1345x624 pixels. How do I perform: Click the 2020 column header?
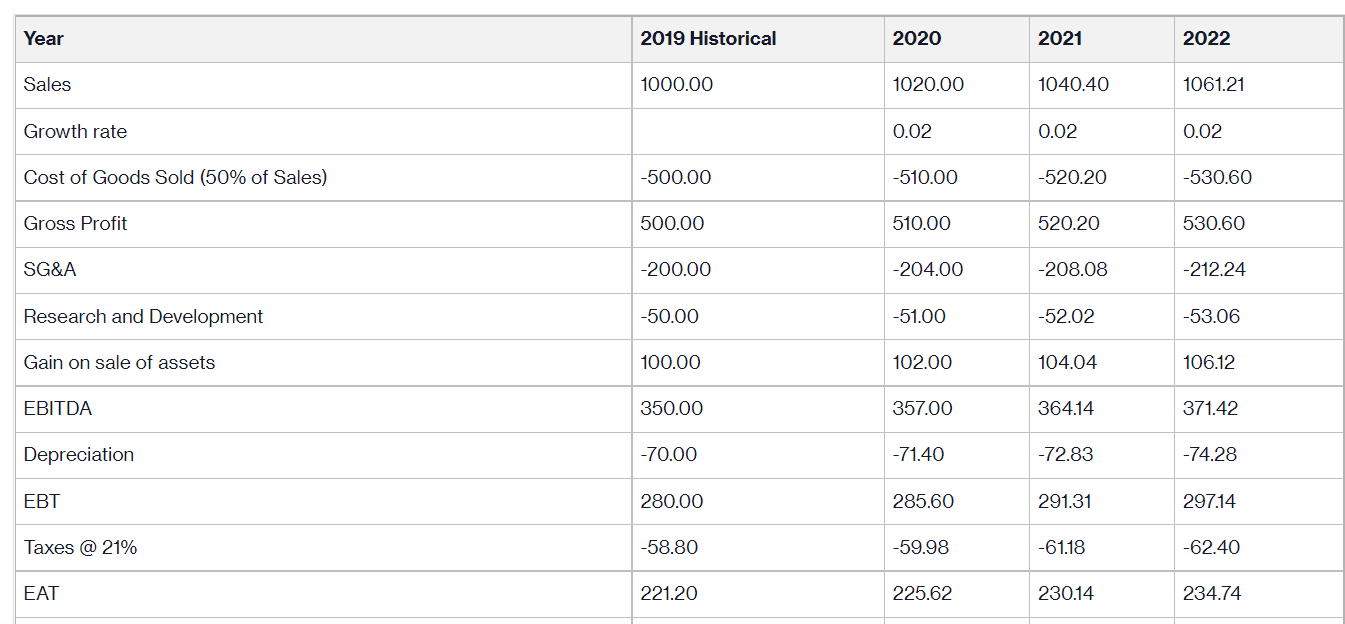pos(917,39)
